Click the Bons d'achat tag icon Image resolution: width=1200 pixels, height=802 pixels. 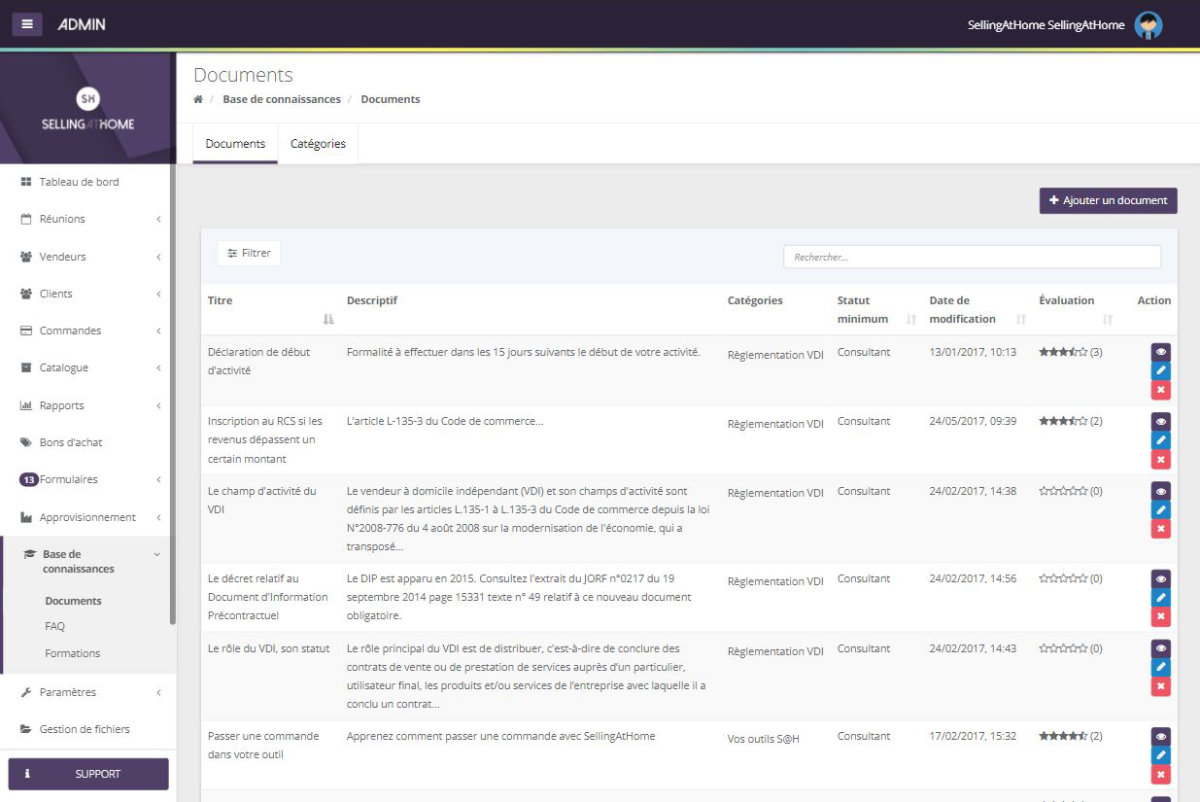click(x=26, y=443)
